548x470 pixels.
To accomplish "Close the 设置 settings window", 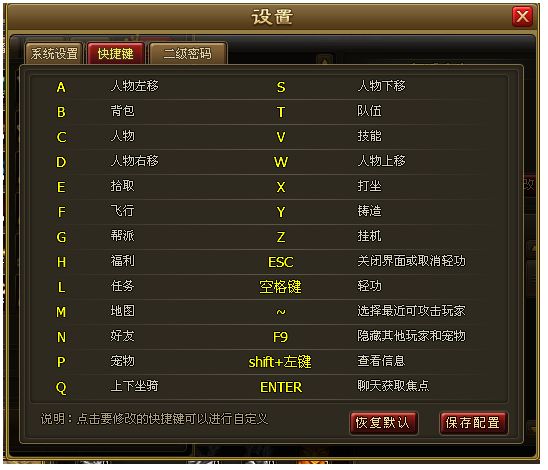I will pos(522,16).
